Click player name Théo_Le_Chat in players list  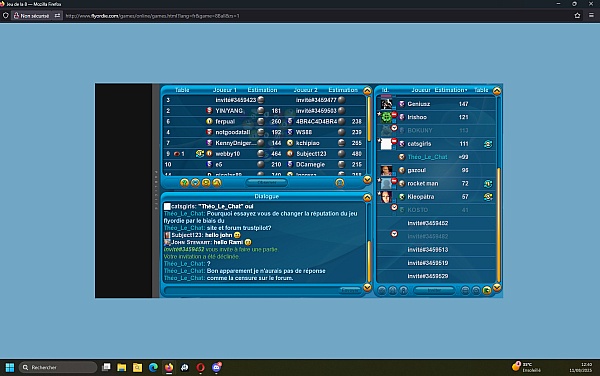pyautogui.click(x=427, y=157)
